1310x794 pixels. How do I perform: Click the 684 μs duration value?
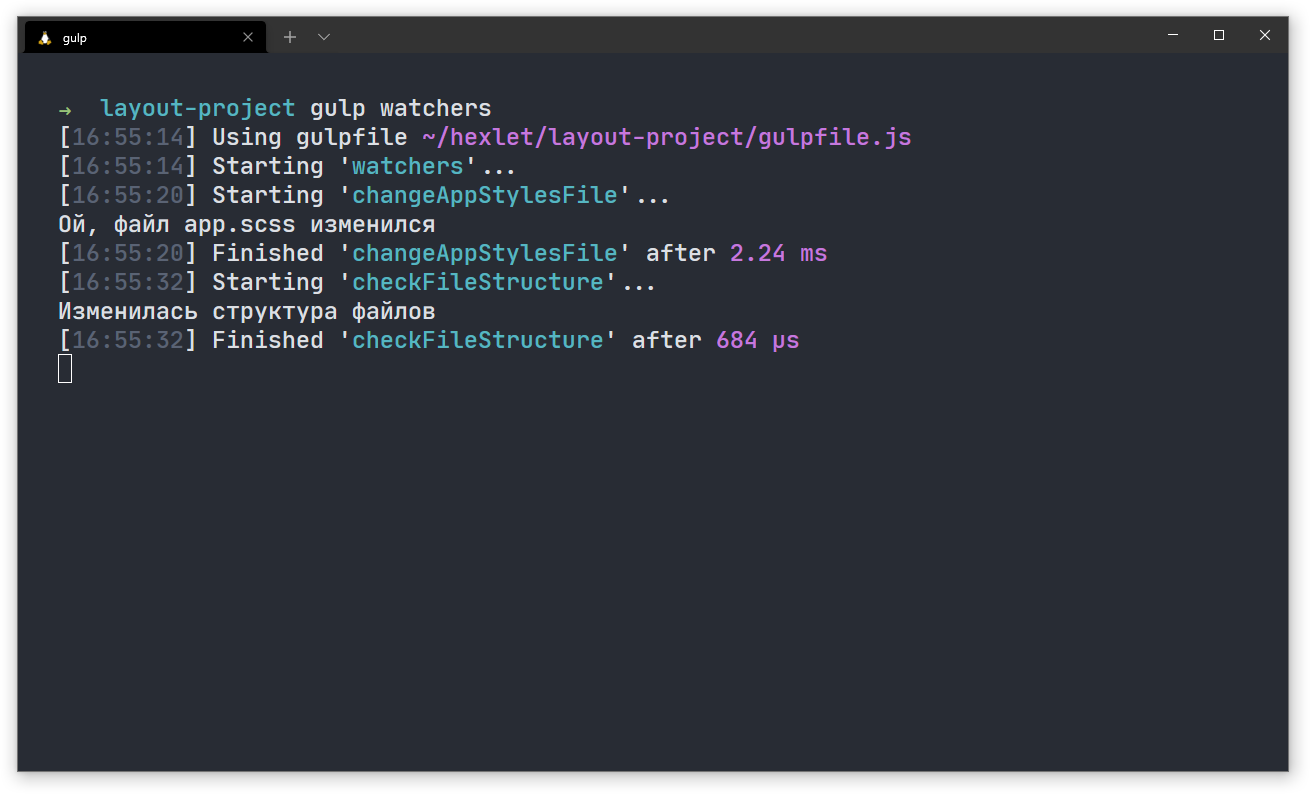point(757,340)
